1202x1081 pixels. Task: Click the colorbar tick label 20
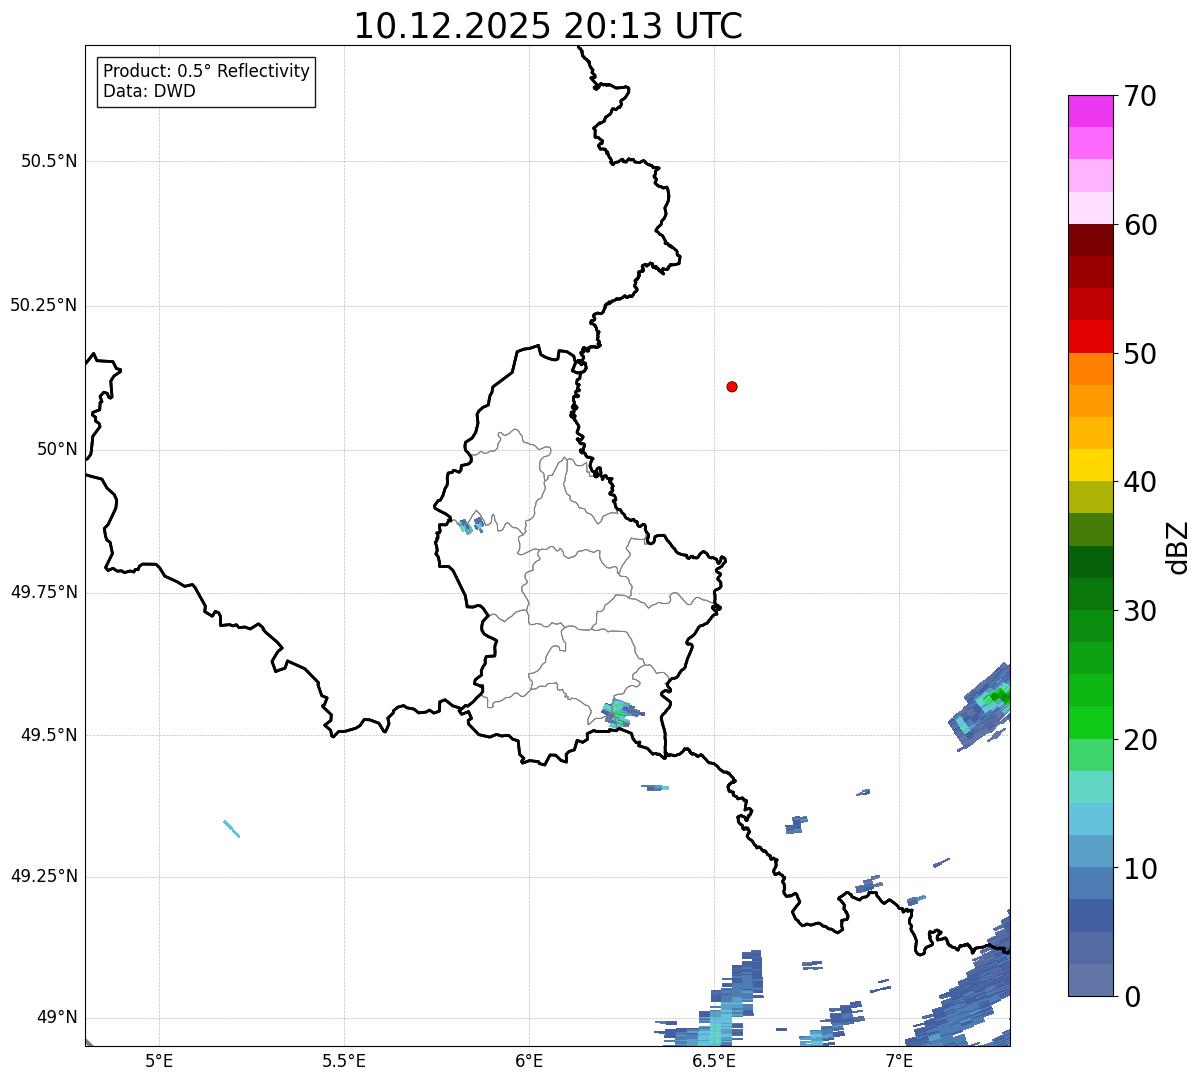(1139, 740)
